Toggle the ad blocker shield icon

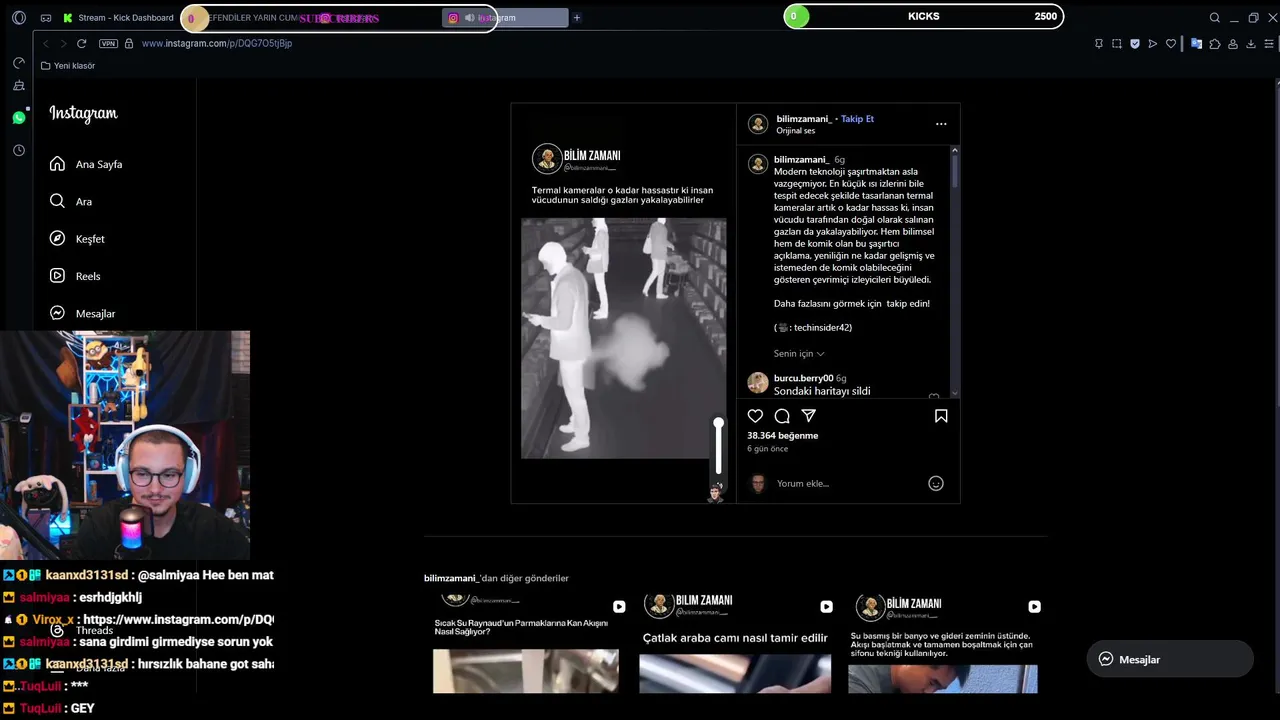coord(1135,44)
